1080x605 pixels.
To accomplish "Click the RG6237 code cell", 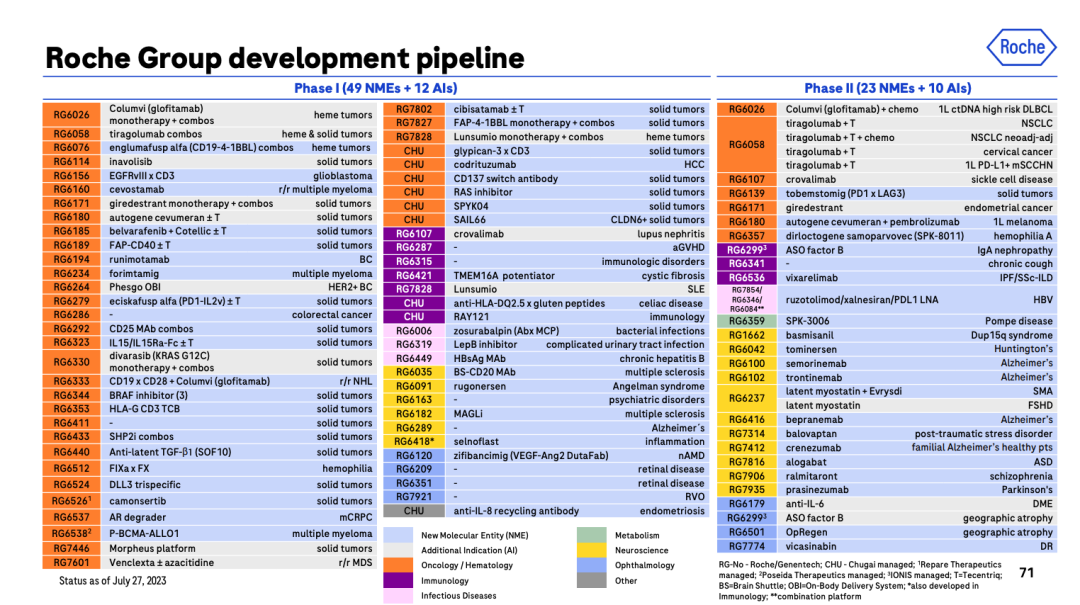I will [x=747, y=398].
